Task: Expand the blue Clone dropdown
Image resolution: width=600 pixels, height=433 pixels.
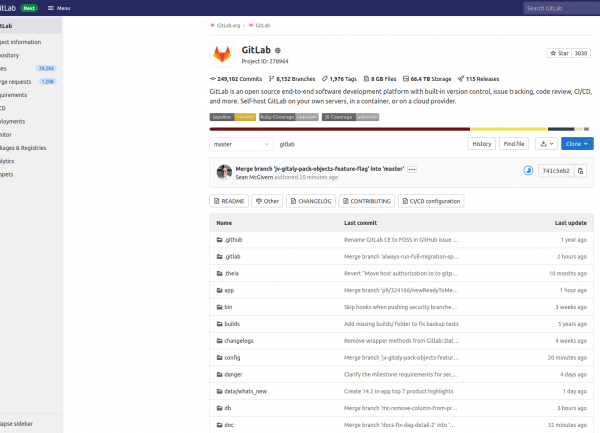Action: [577, 144]
